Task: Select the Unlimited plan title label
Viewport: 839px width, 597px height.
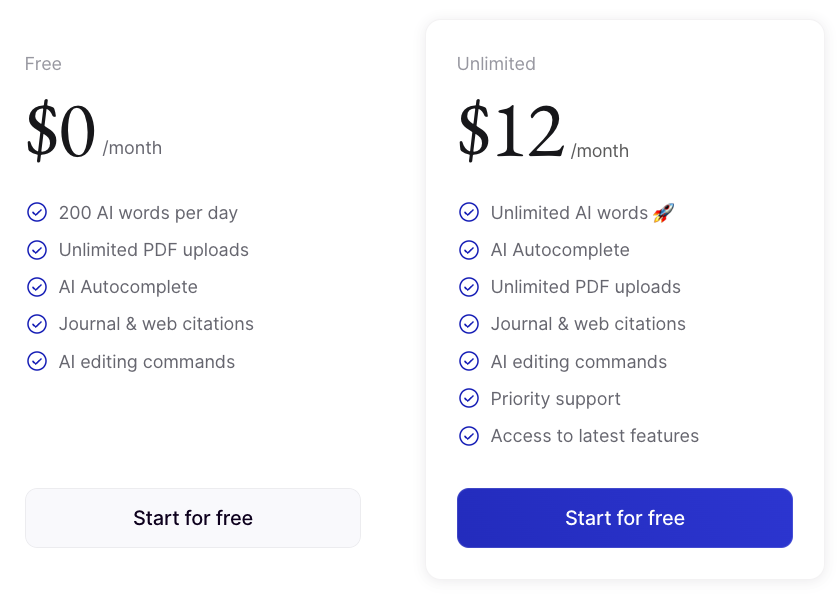Action: (x=496, y=64)
